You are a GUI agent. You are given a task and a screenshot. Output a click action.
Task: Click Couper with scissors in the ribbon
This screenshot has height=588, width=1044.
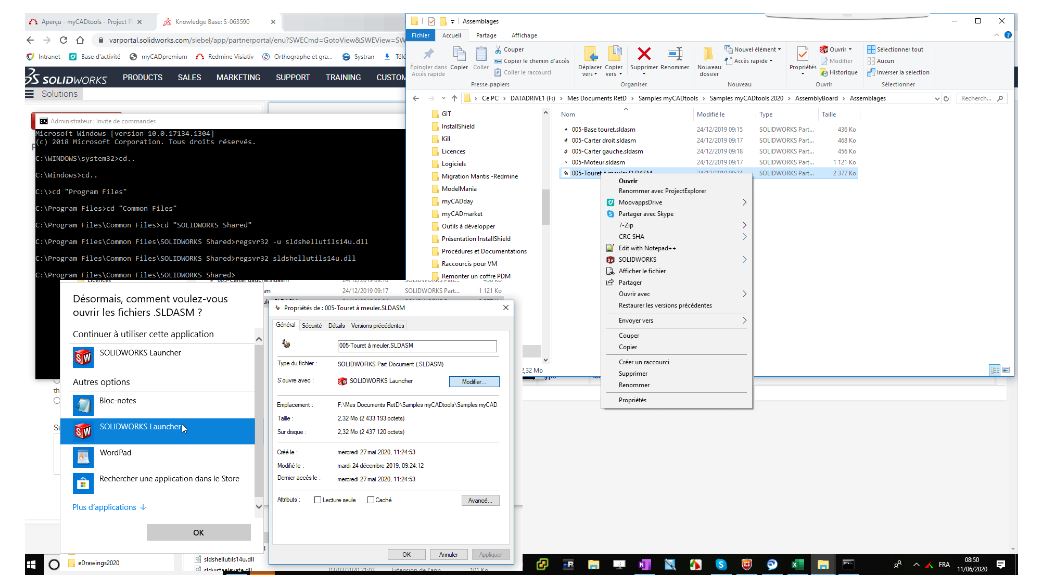coord(509,49)
